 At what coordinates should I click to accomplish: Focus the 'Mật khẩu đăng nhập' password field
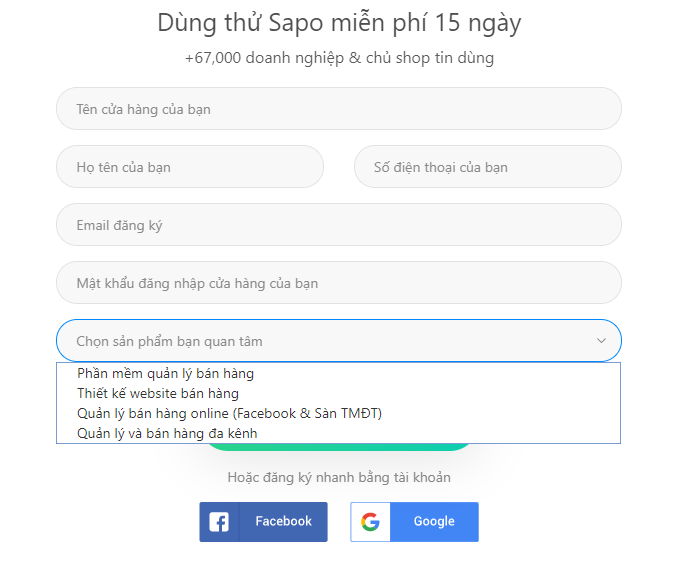pos(338,282)
